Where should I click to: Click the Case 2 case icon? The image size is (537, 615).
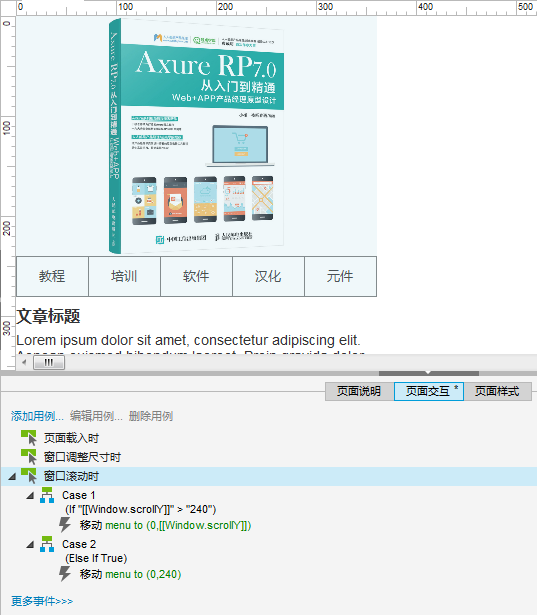(x=47, y=544)
